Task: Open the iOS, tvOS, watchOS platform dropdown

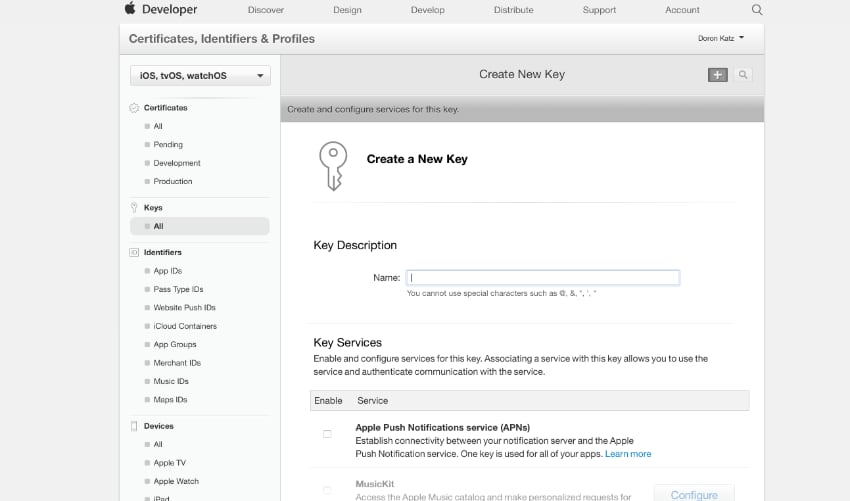Action: point(200,75)
